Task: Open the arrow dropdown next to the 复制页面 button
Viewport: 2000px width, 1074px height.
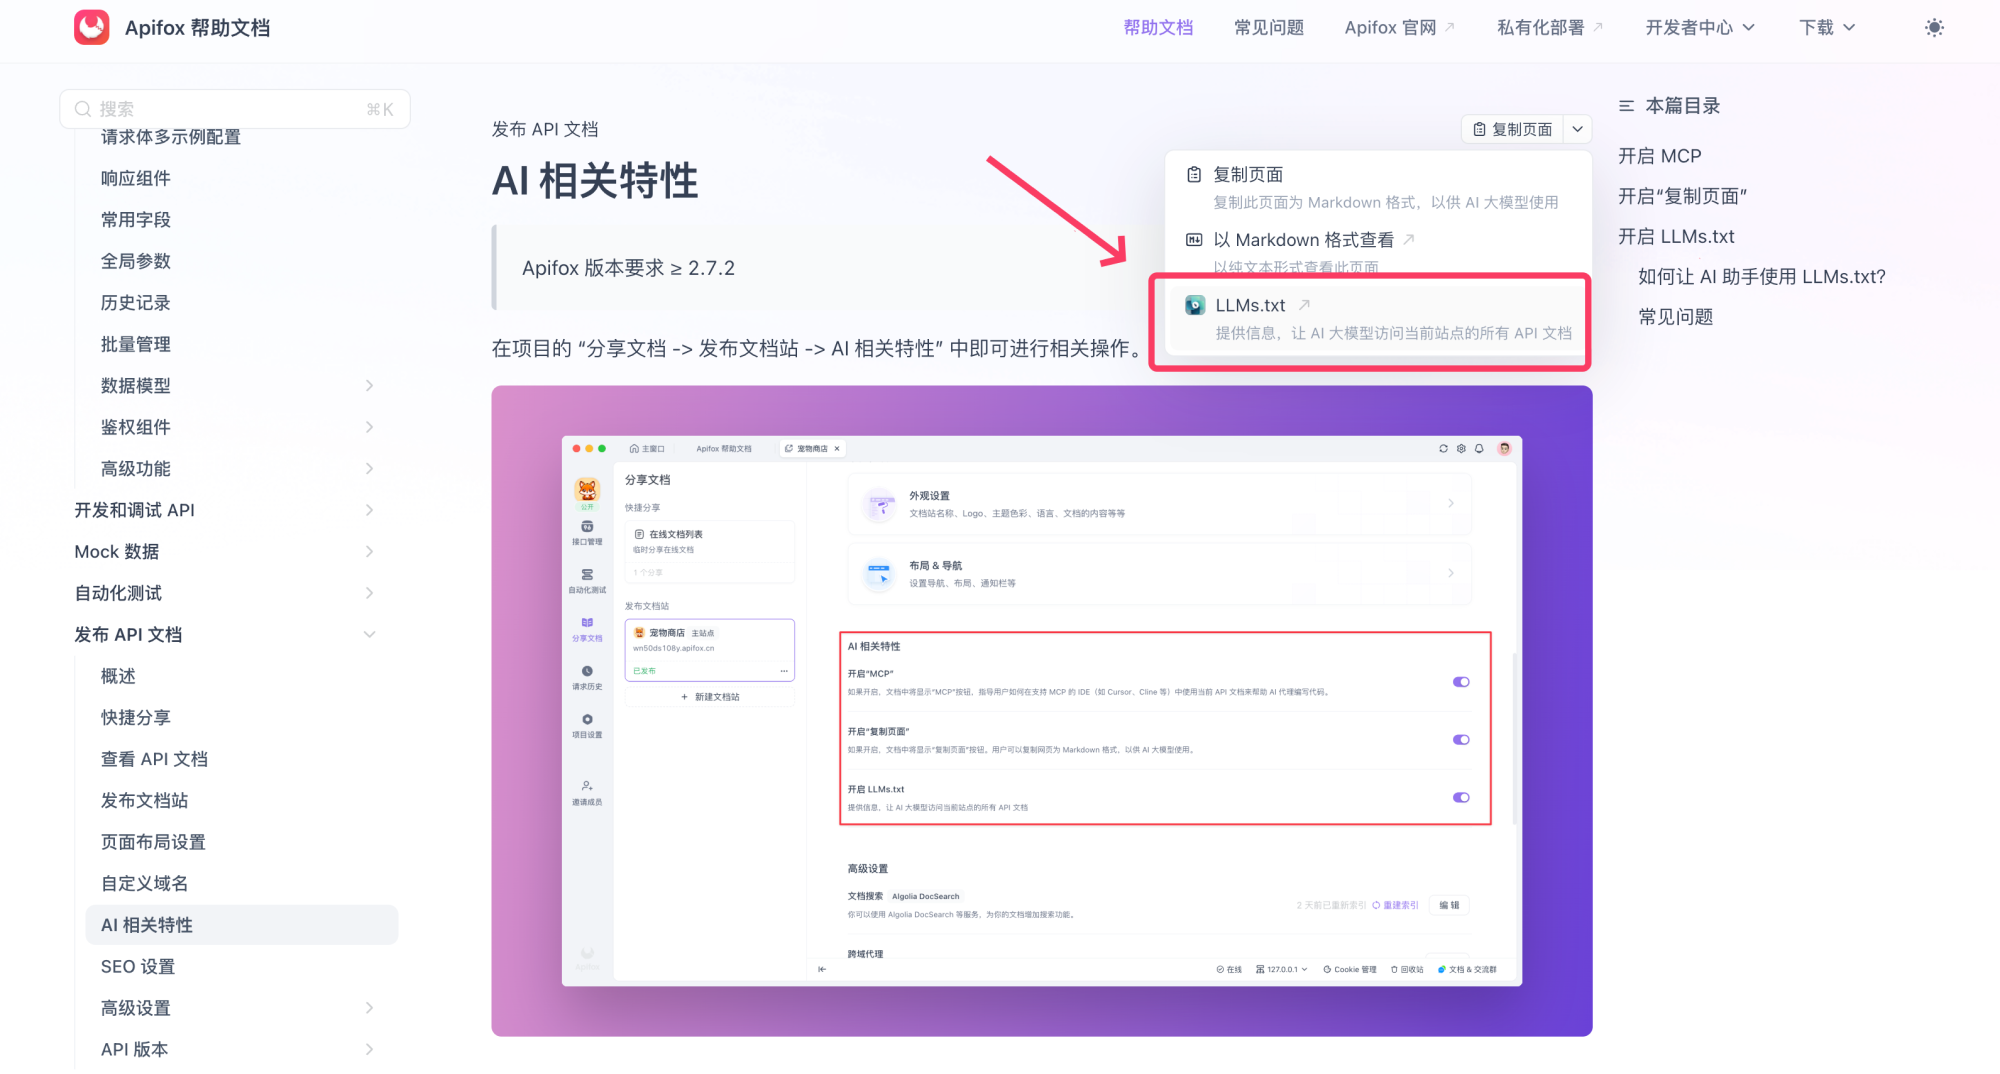Action: pyautogui.click(x=1577, y=129)
